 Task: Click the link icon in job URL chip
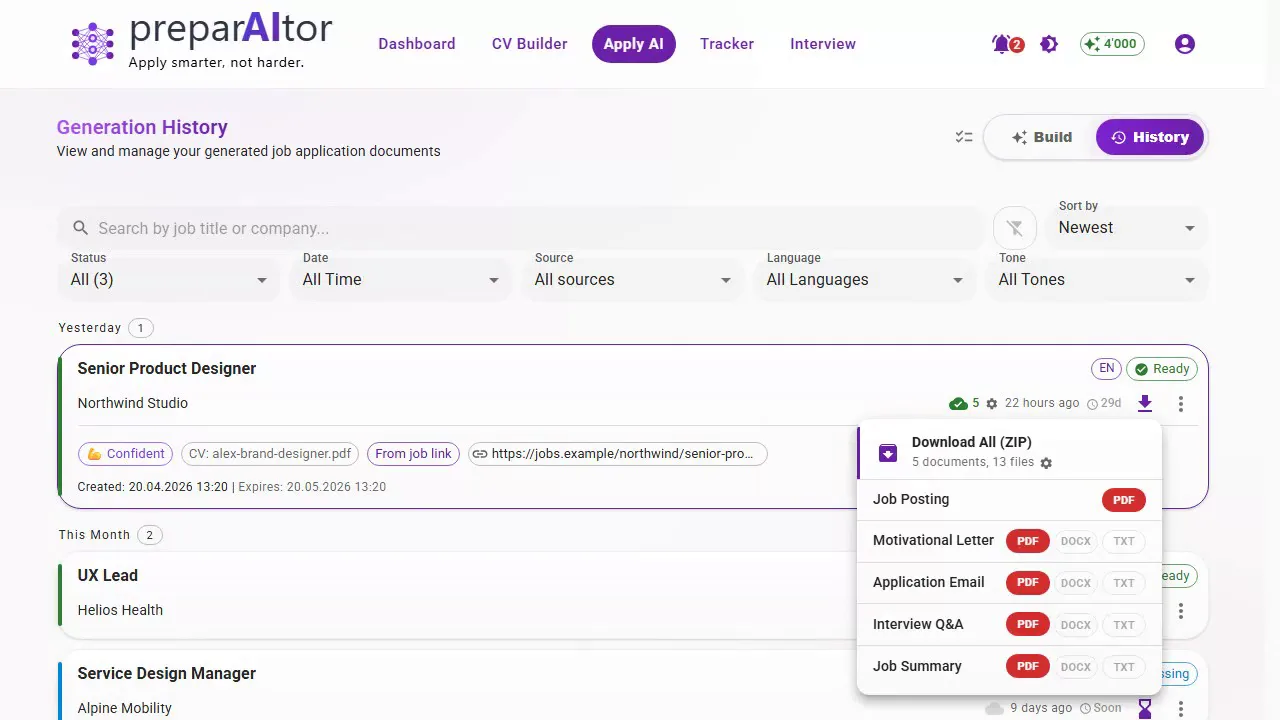pos(480,454)
